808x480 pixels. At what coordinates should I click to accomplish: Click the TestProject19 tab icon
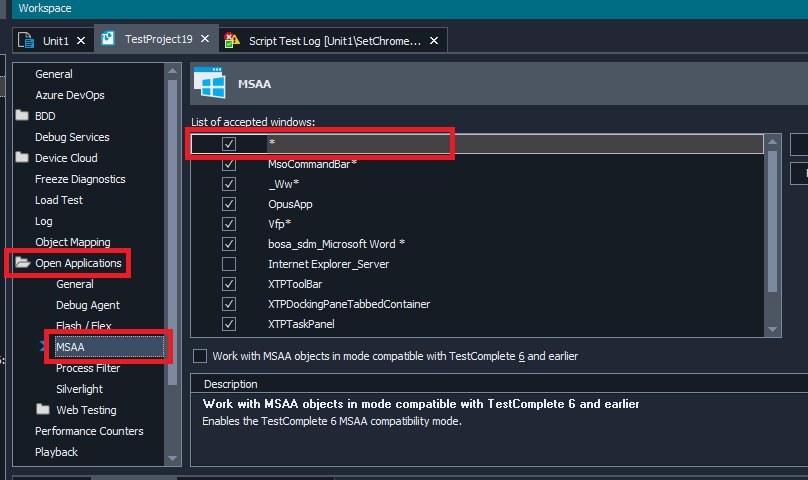pos(108,39)
